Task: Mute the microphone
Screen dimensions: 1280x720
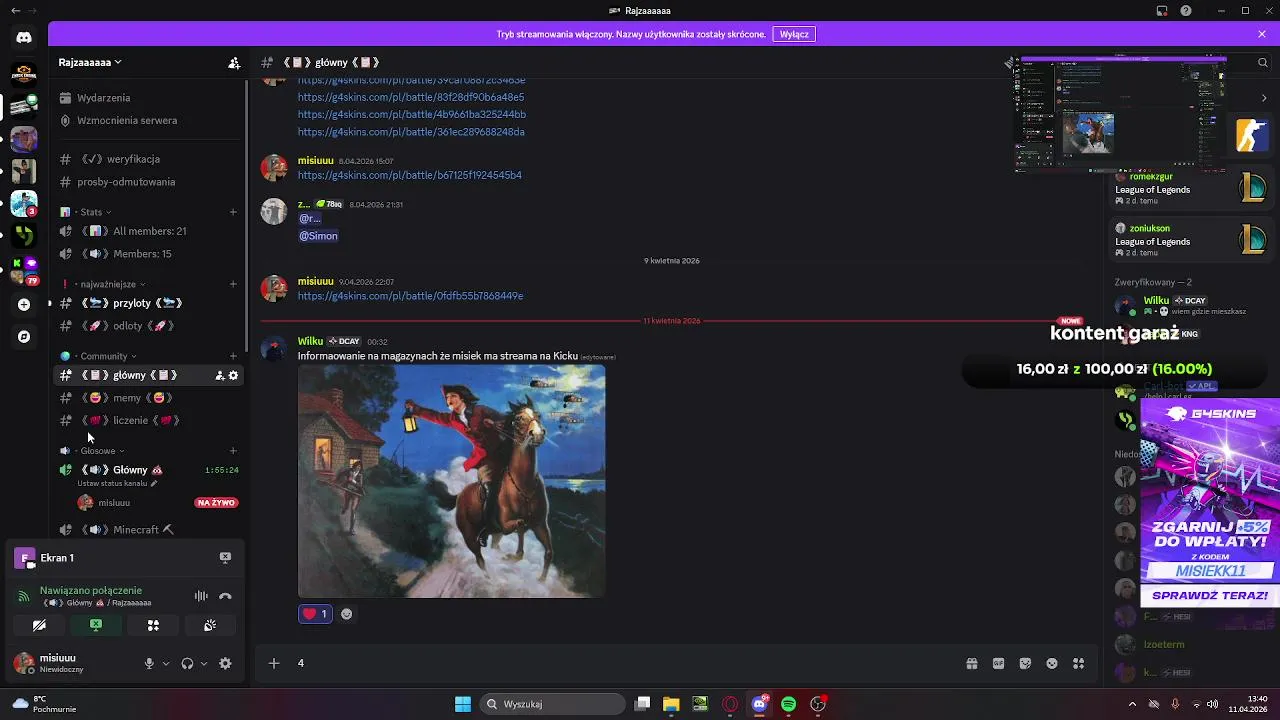Action: (x=149, y=664)
